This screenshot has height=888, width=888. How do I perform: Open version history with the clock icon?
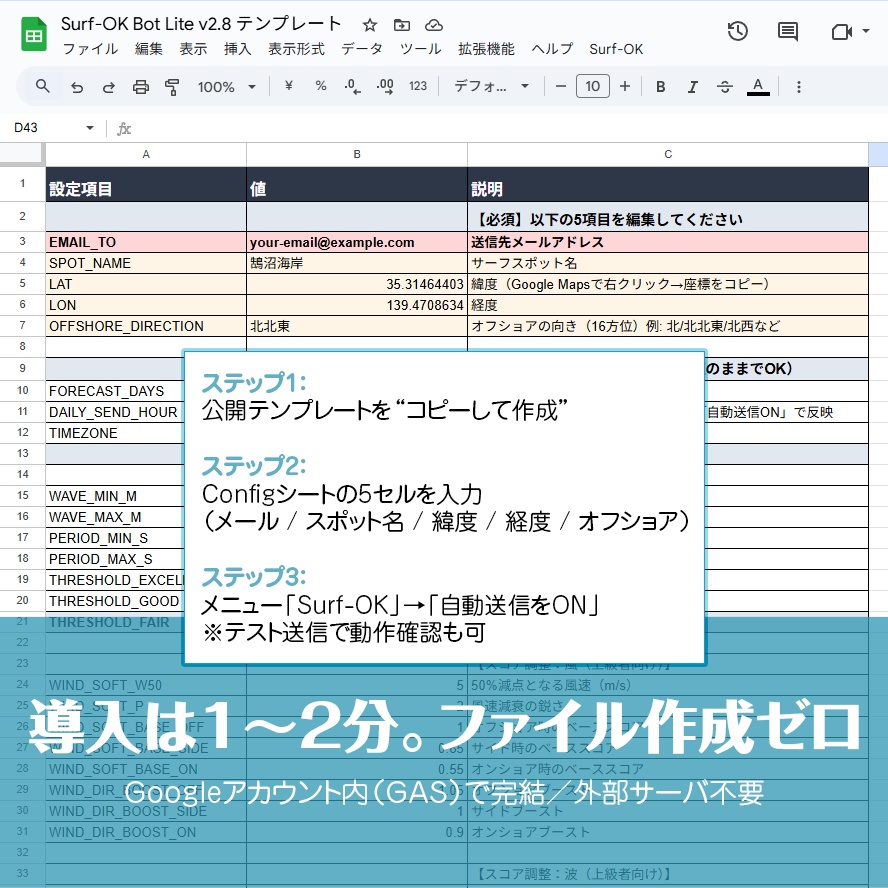[737, 31]
